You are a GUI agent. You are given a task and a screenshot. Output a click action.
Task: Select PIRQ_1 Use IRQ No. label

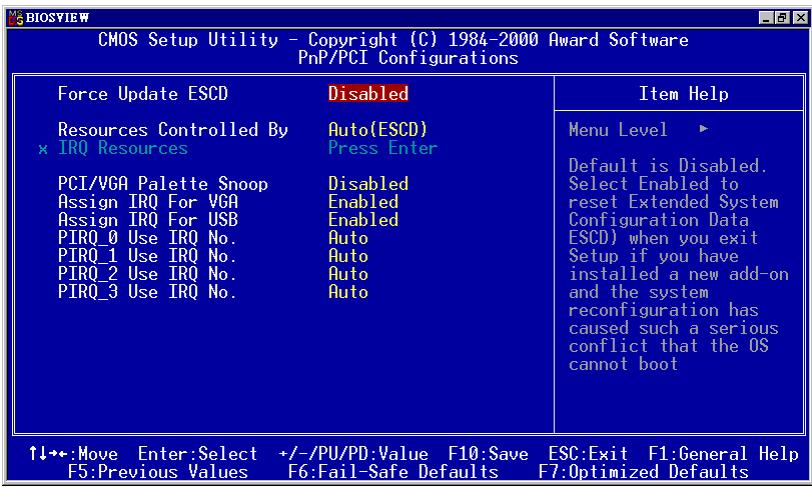[x=147, y=257]
